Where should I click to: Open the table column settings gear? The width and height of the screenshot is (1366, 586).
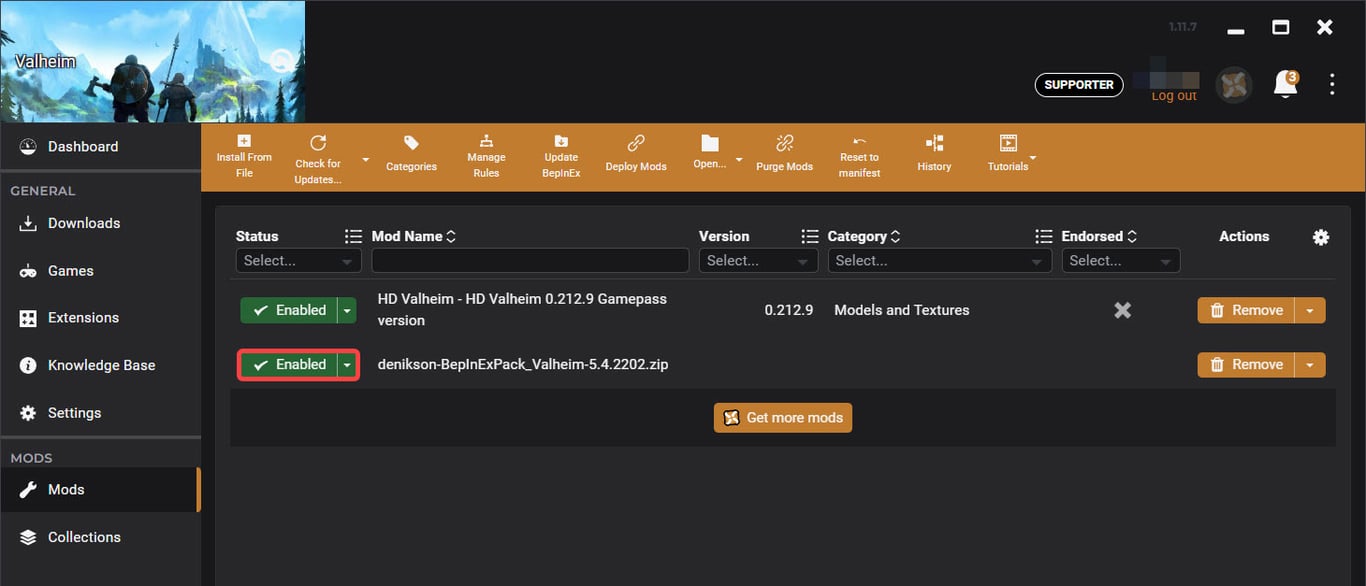pos(1320,237)
